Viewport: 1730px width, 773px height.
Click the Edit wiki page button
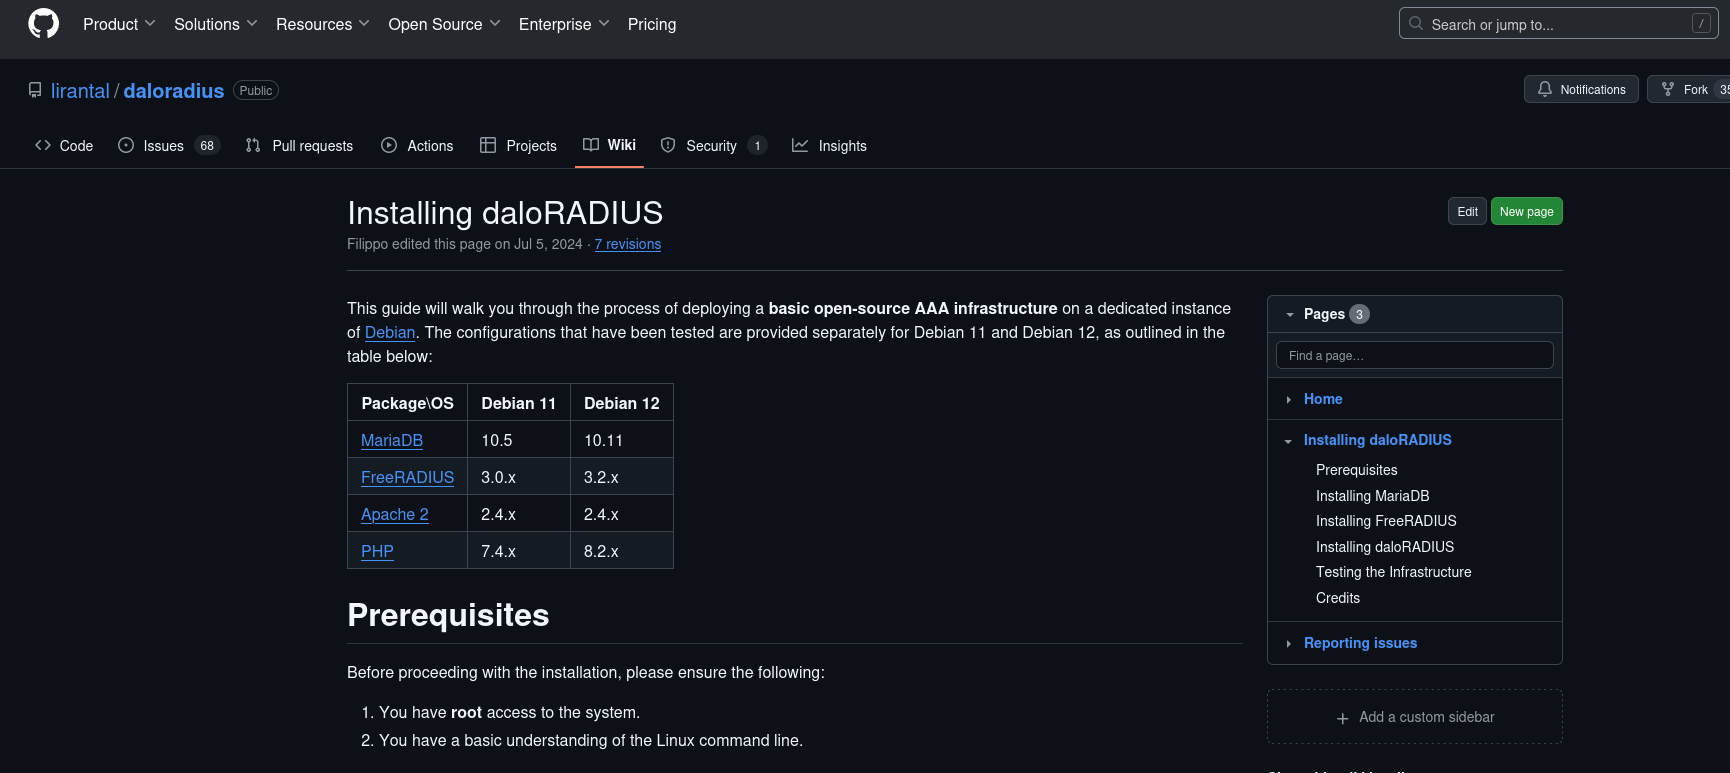tap(1467, 211)
